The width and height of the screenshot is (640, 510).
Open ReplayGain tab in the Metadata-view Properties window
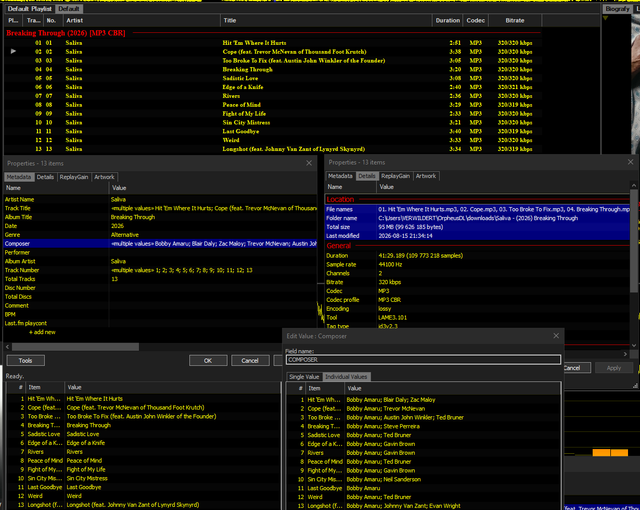[x=74, y=177]
